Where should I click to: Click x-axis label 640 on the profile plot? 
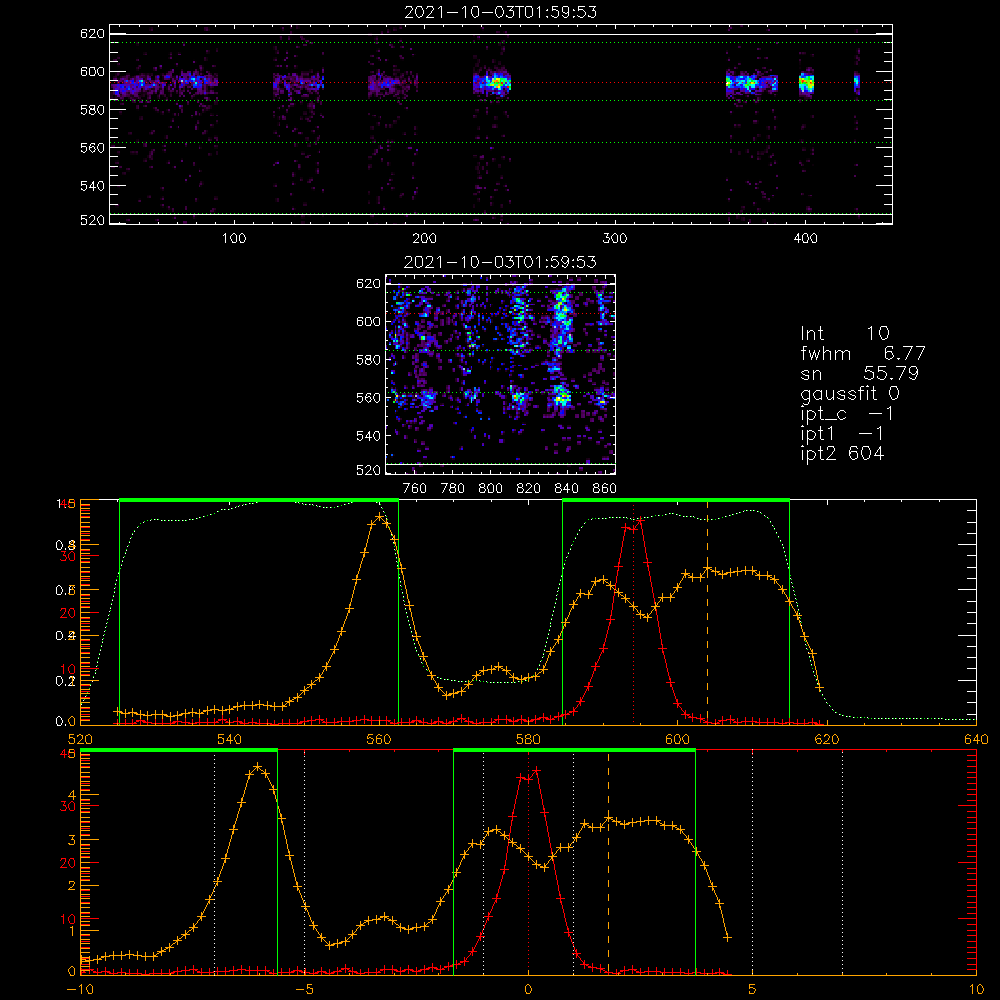click(976, 739)
